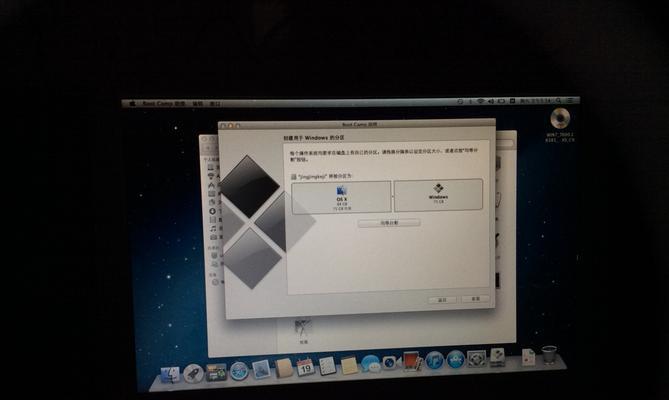669x400 pixels.
Task: Click the music note item in background Finder sidebar
Action: (x=212, y=229)
